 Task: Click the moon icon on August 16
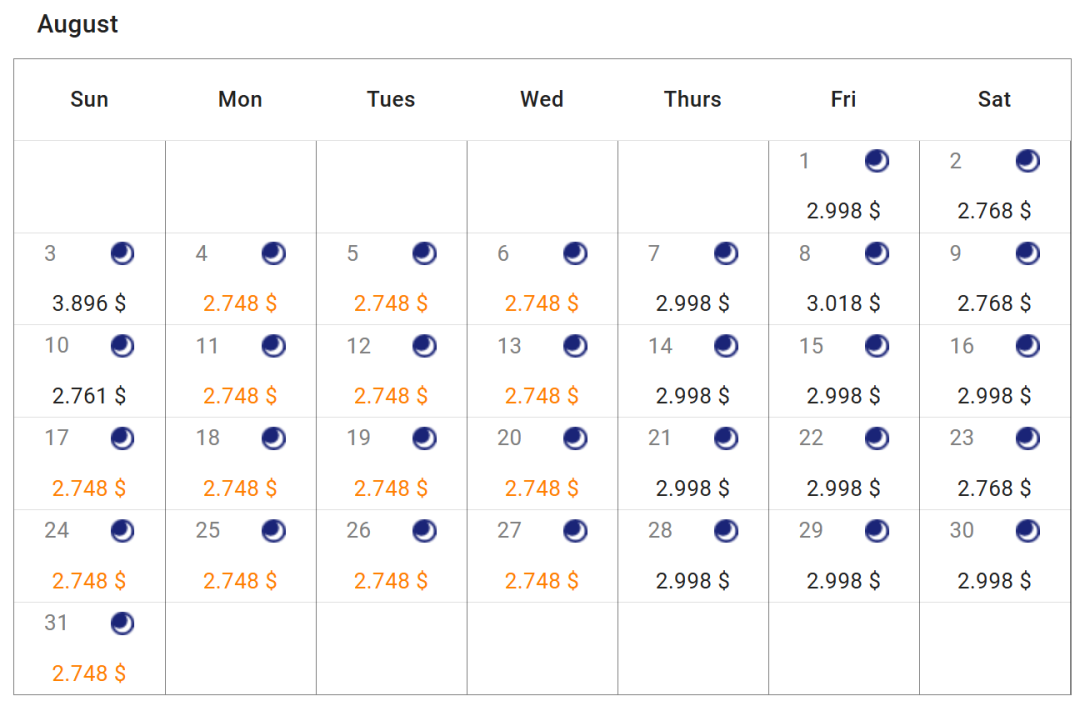click(x=1027, y=346)
